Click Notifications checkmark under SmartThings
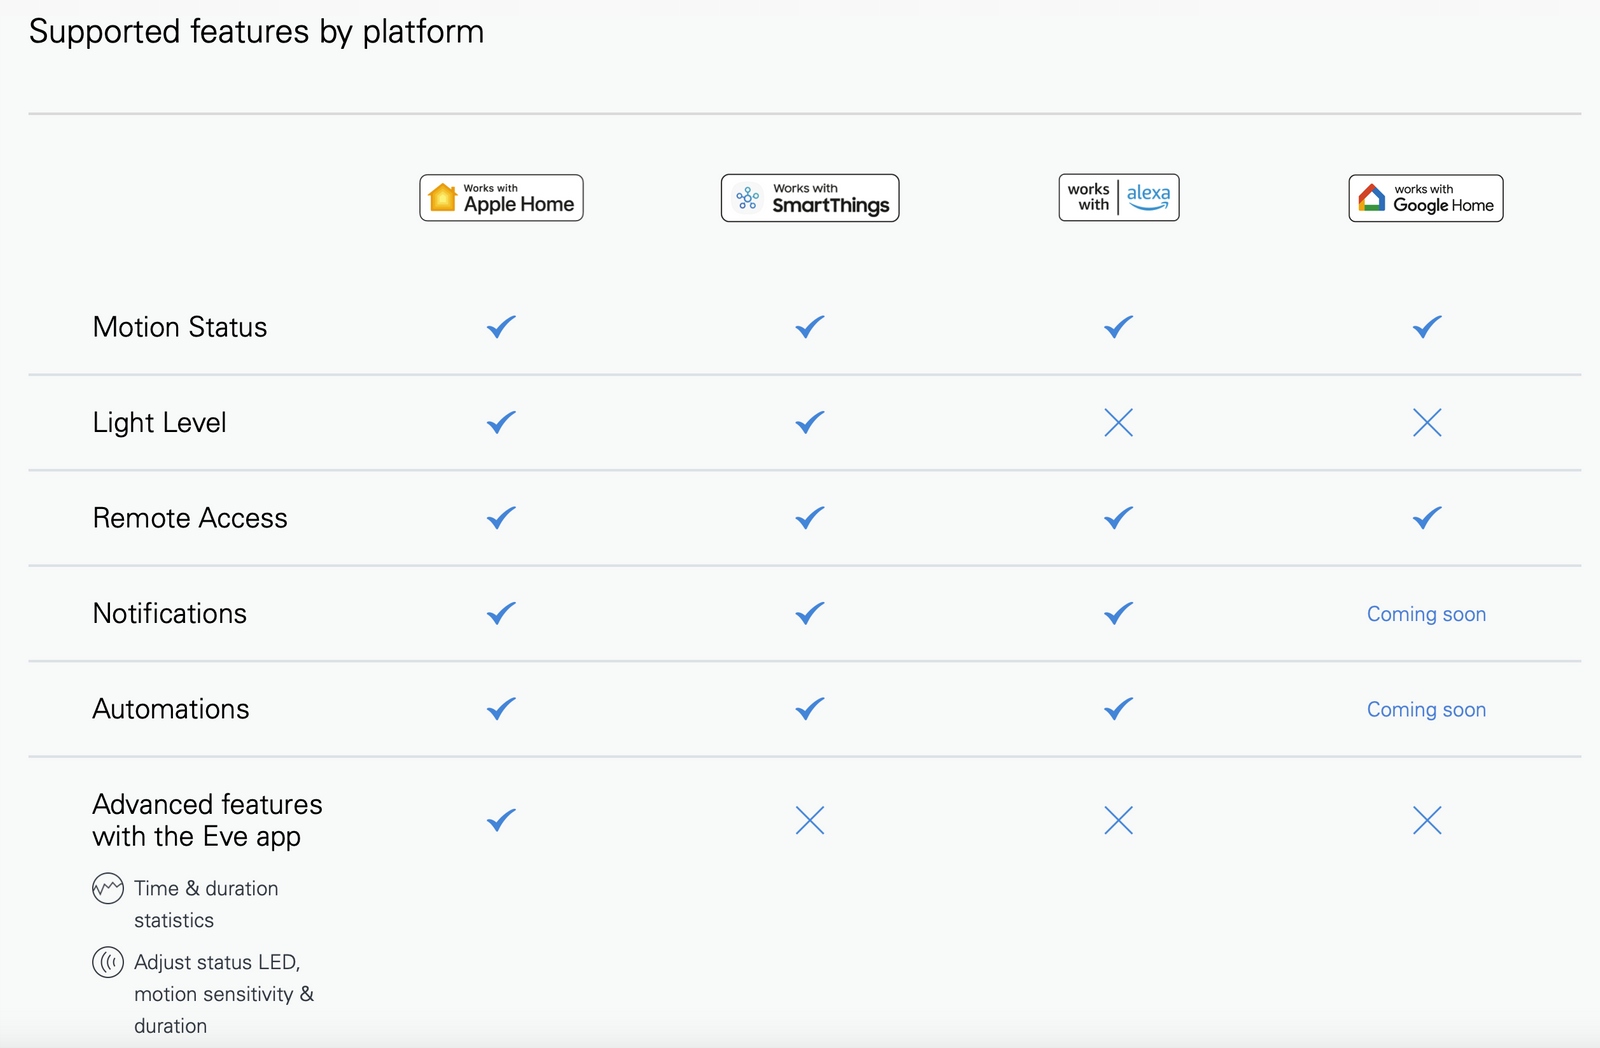Screen dimensions: 1600x1048 [810, 613]
